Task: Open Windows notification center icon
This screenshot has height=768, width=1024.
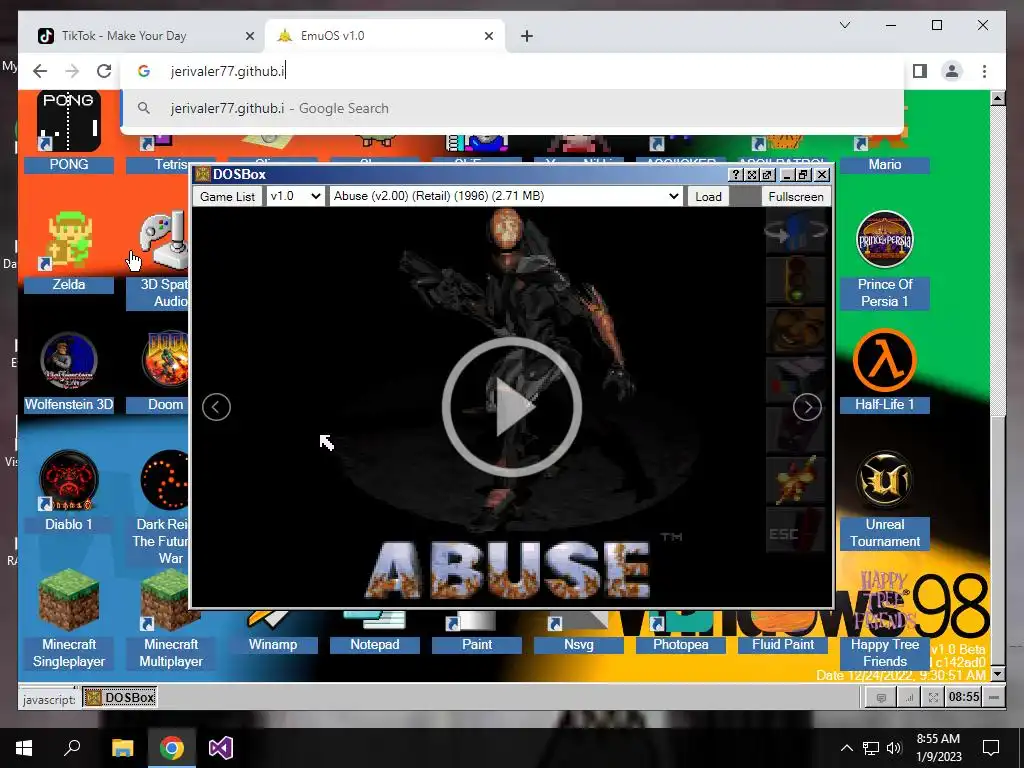Action: click(x=991, y=748)
